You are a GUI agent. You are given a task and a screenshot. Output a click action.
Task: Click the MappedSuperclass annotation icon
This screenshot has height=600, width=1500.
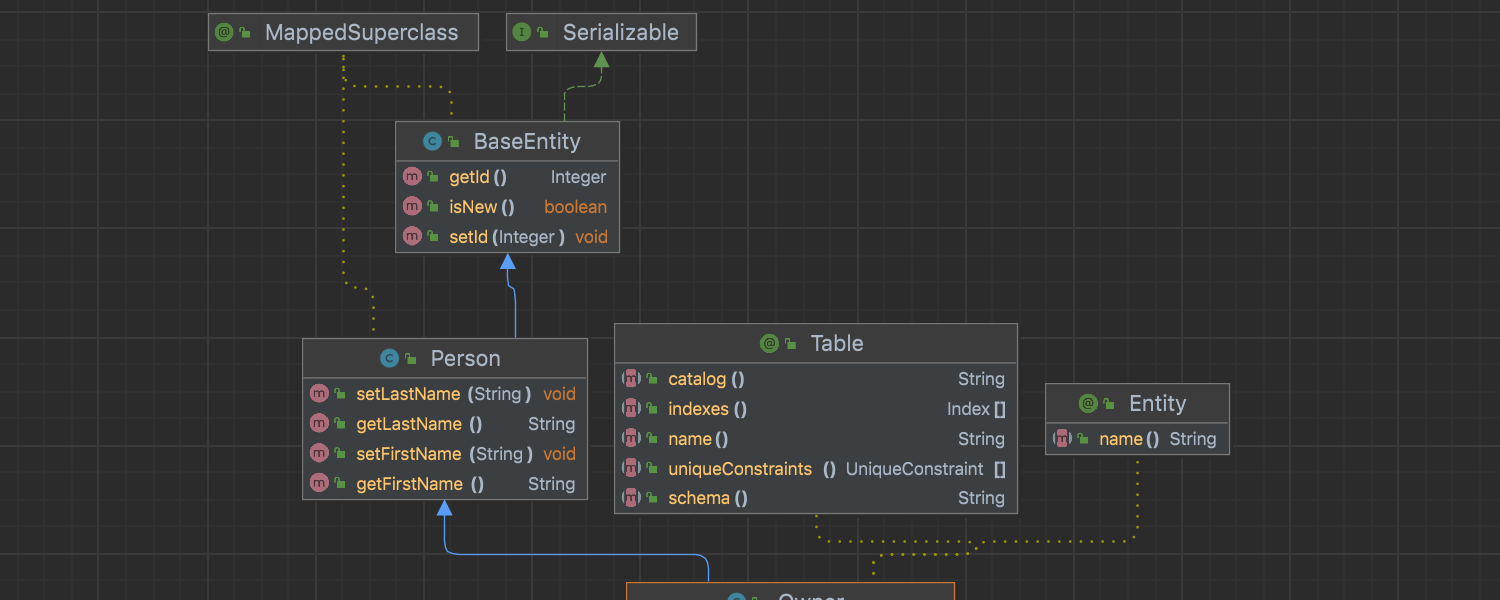(x=224, y=32)
